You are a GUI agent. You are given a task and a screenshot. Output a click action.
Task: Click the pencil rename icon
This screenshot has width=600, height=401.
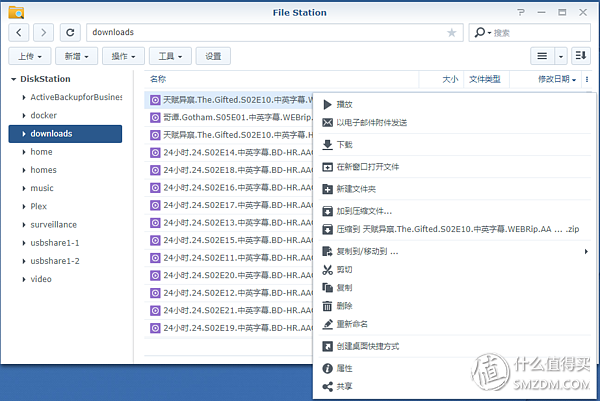327,324
